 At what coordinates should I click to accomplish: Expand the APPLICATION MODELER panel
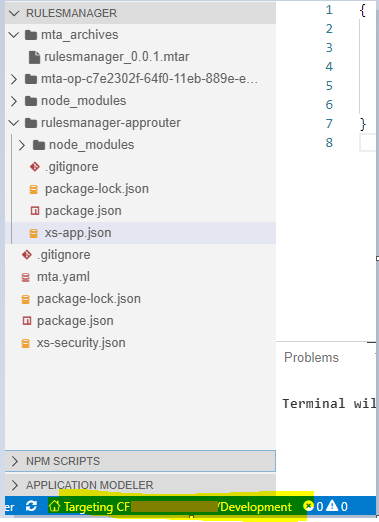click(140, 485)
